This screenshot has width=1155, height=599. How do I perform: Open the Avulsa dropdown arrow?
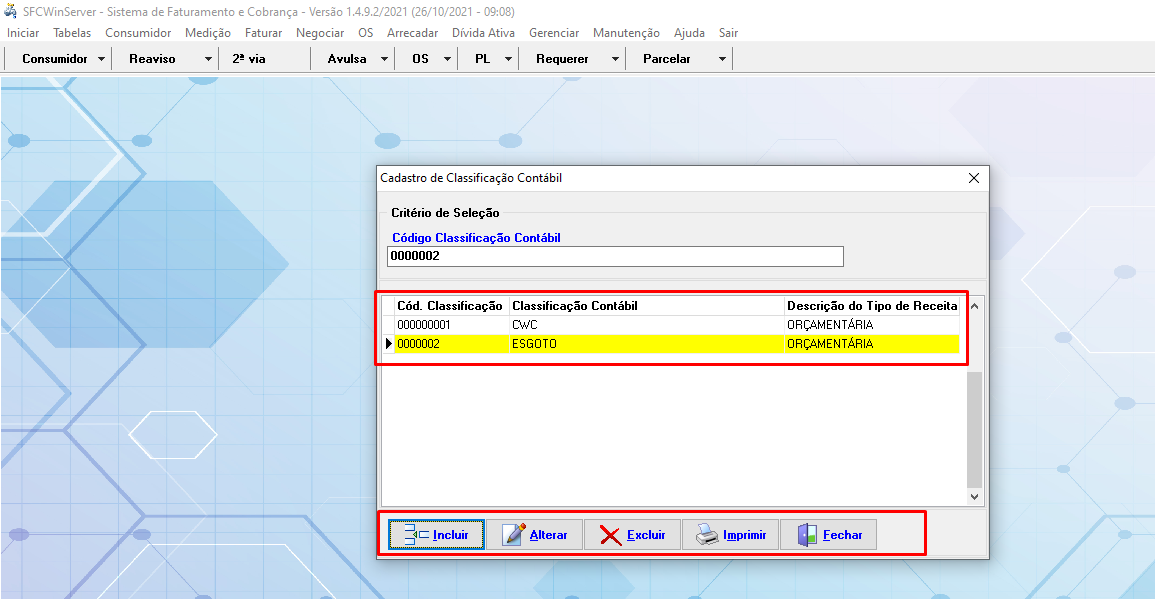point(384,59)
